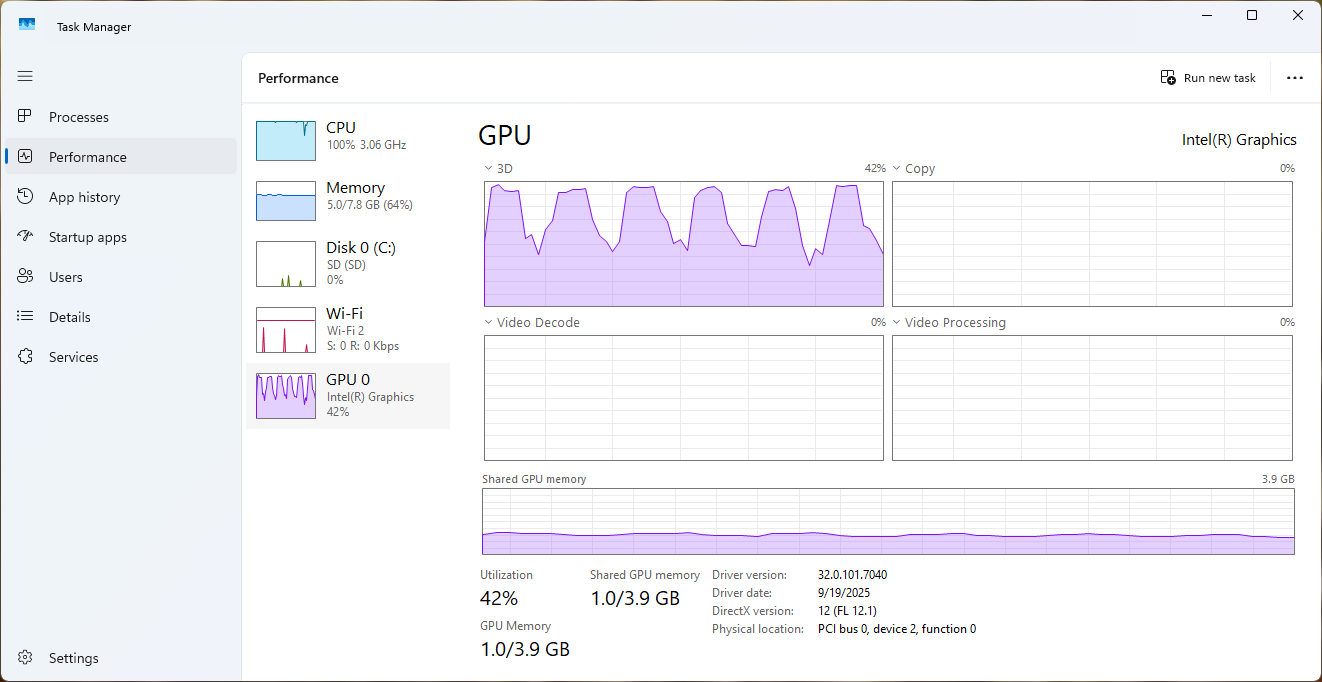Click the Shared GPU memory graph
The height and width of the screenshot is (682, 1322).
(x=888, y=522)
